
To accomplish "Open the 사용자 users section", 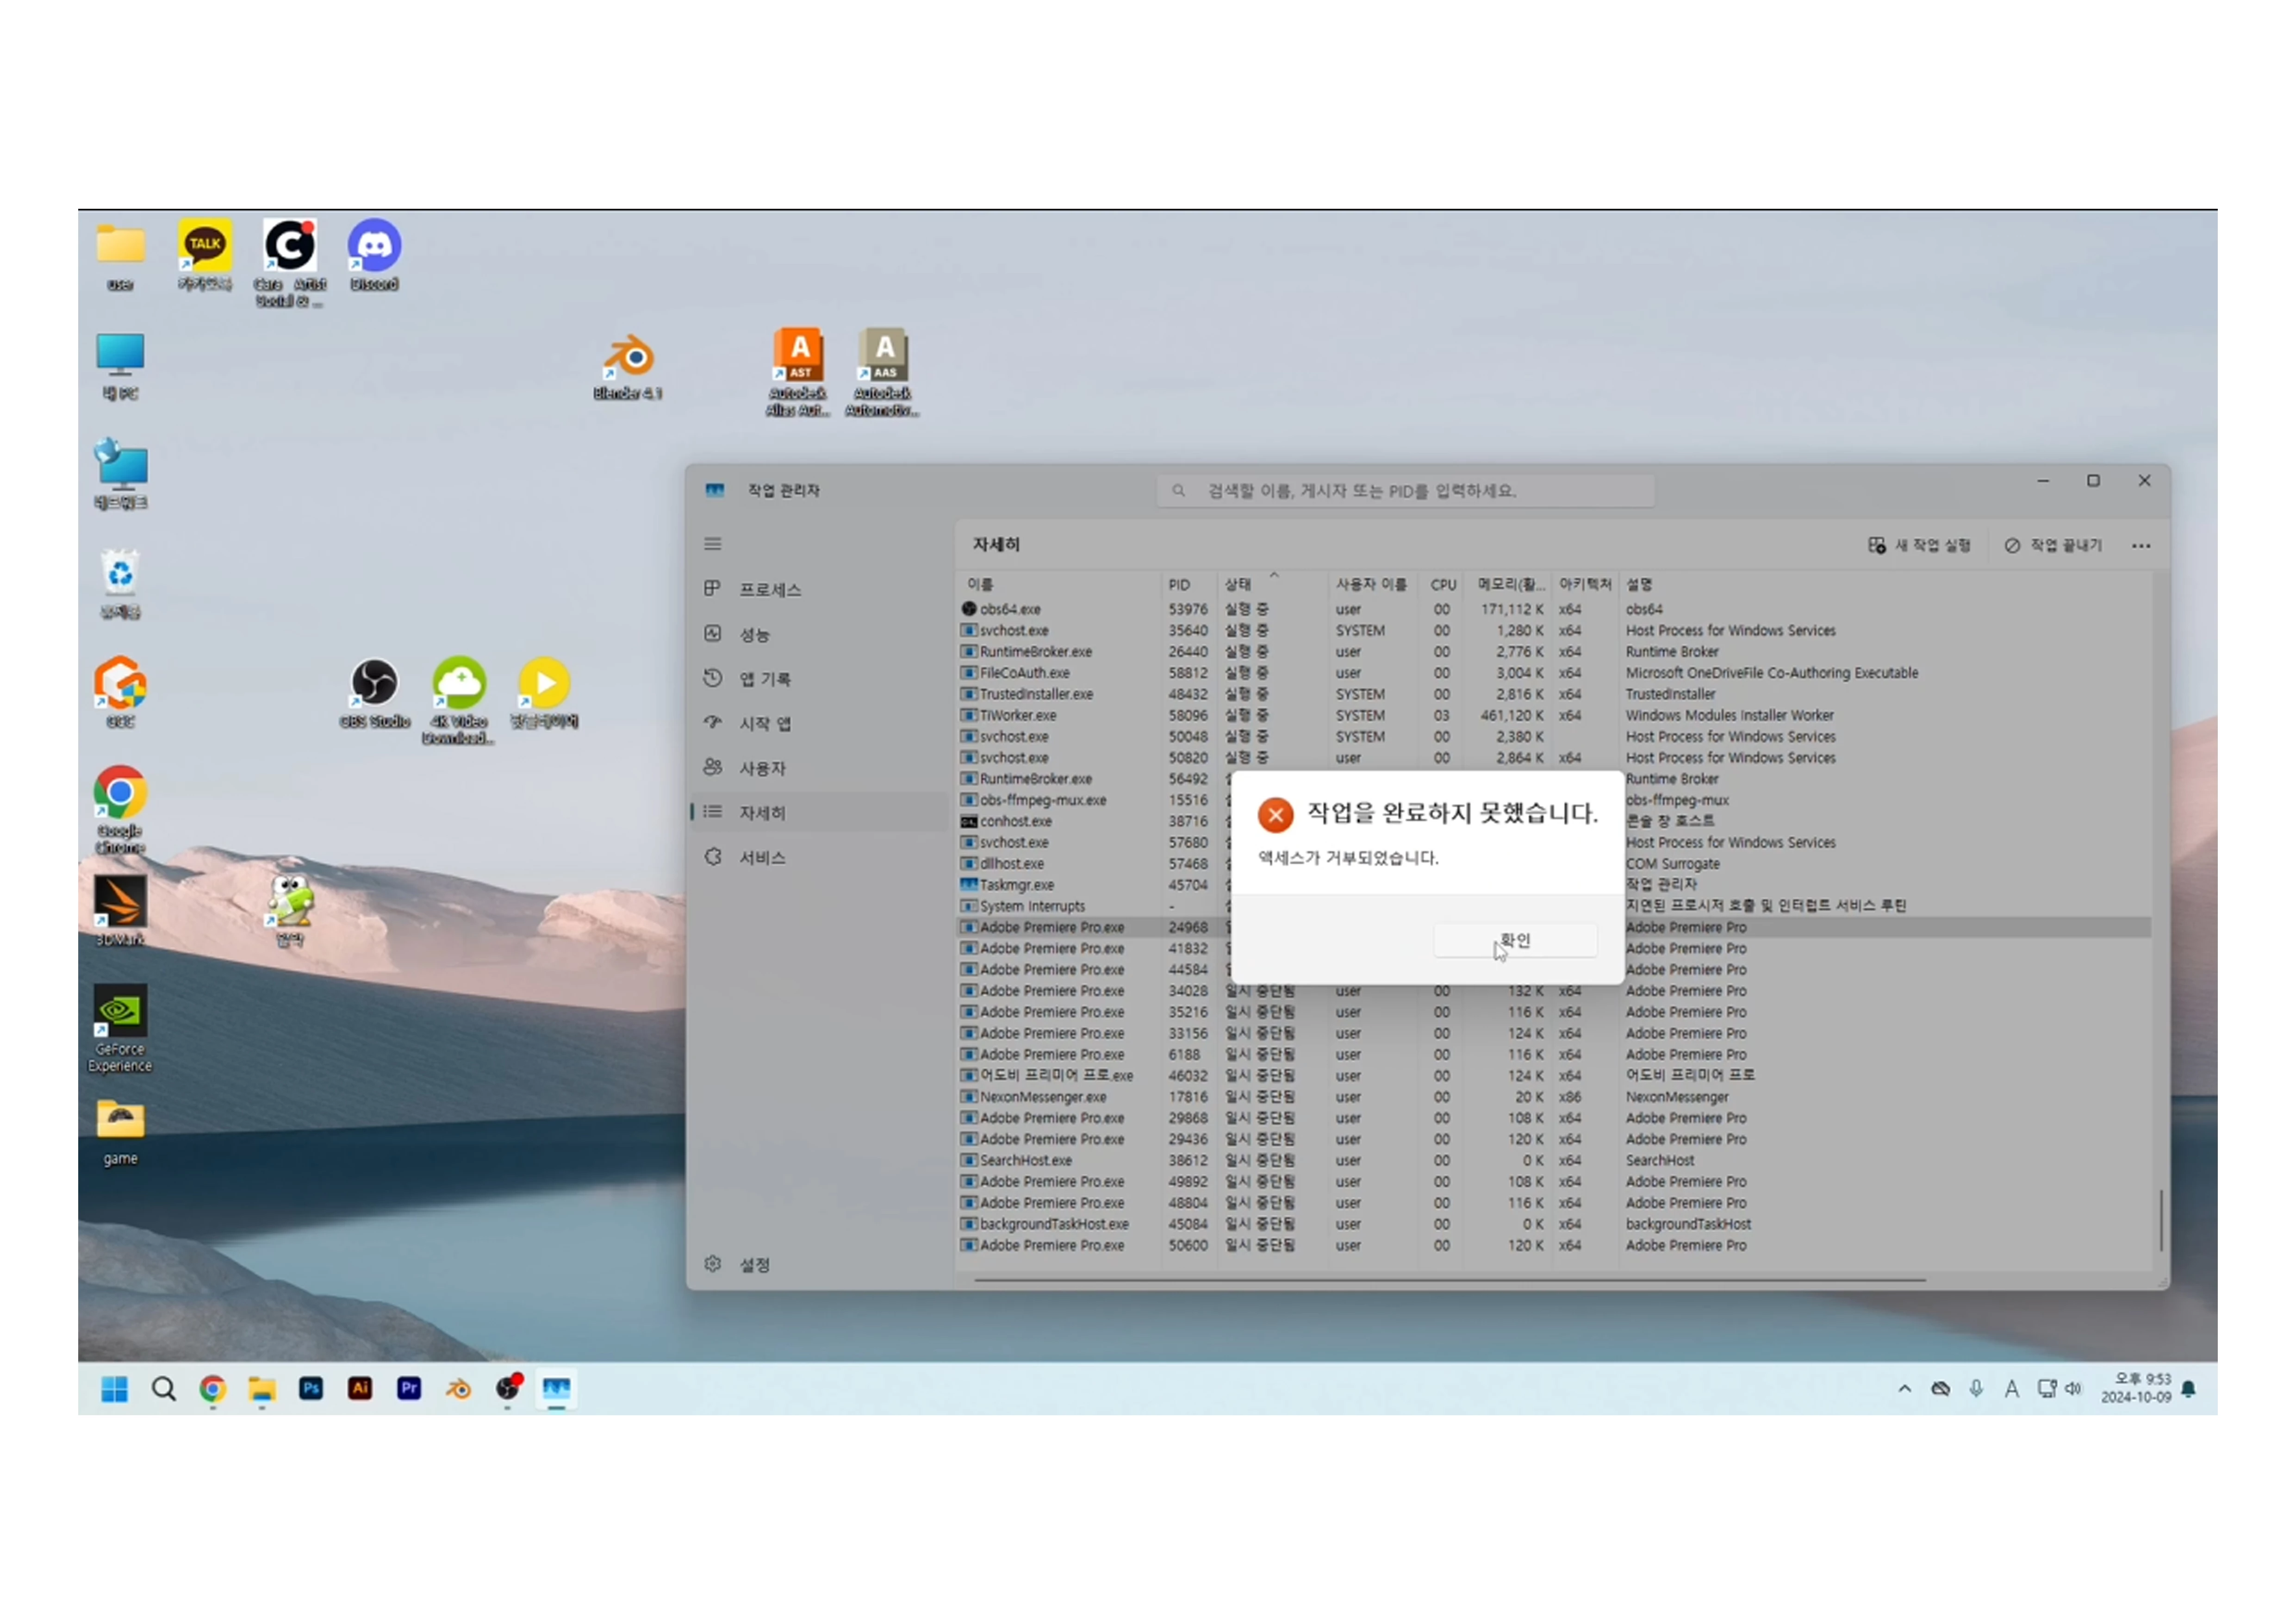I will 762,768.
